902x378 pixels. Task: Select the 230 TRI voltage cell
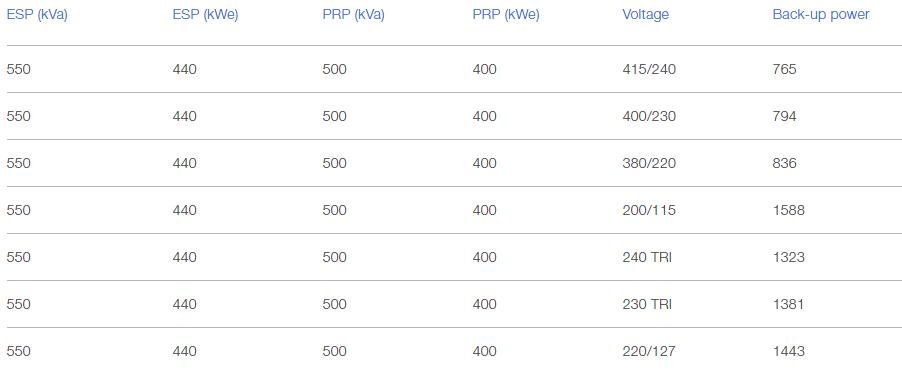pyautogui.click(x=647, y=304)
